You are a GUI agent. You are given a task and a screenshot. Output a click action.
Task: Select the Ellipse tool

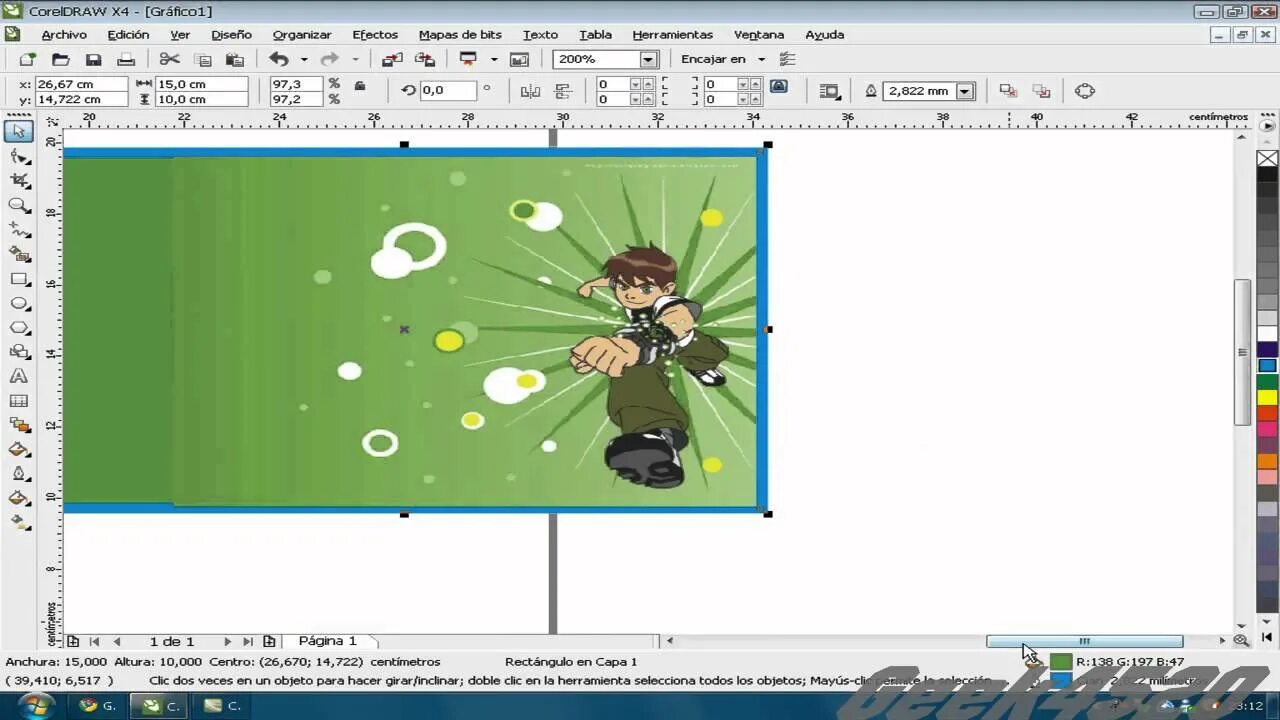pyautogui.click(x=19, y=303)
